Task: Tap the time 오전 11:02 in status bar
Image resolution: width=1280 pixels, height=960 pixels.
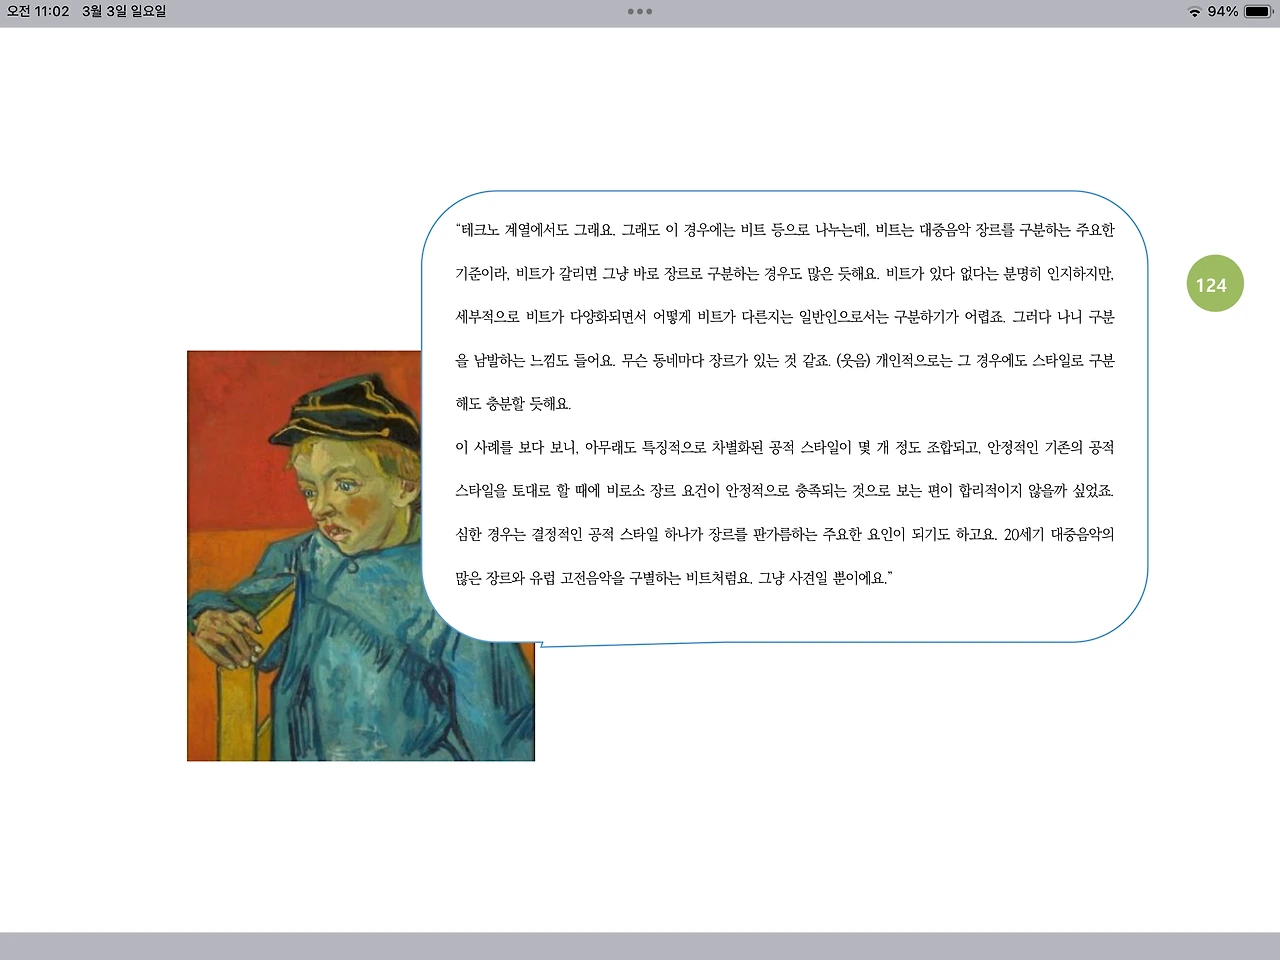Action: click(38, 12)
